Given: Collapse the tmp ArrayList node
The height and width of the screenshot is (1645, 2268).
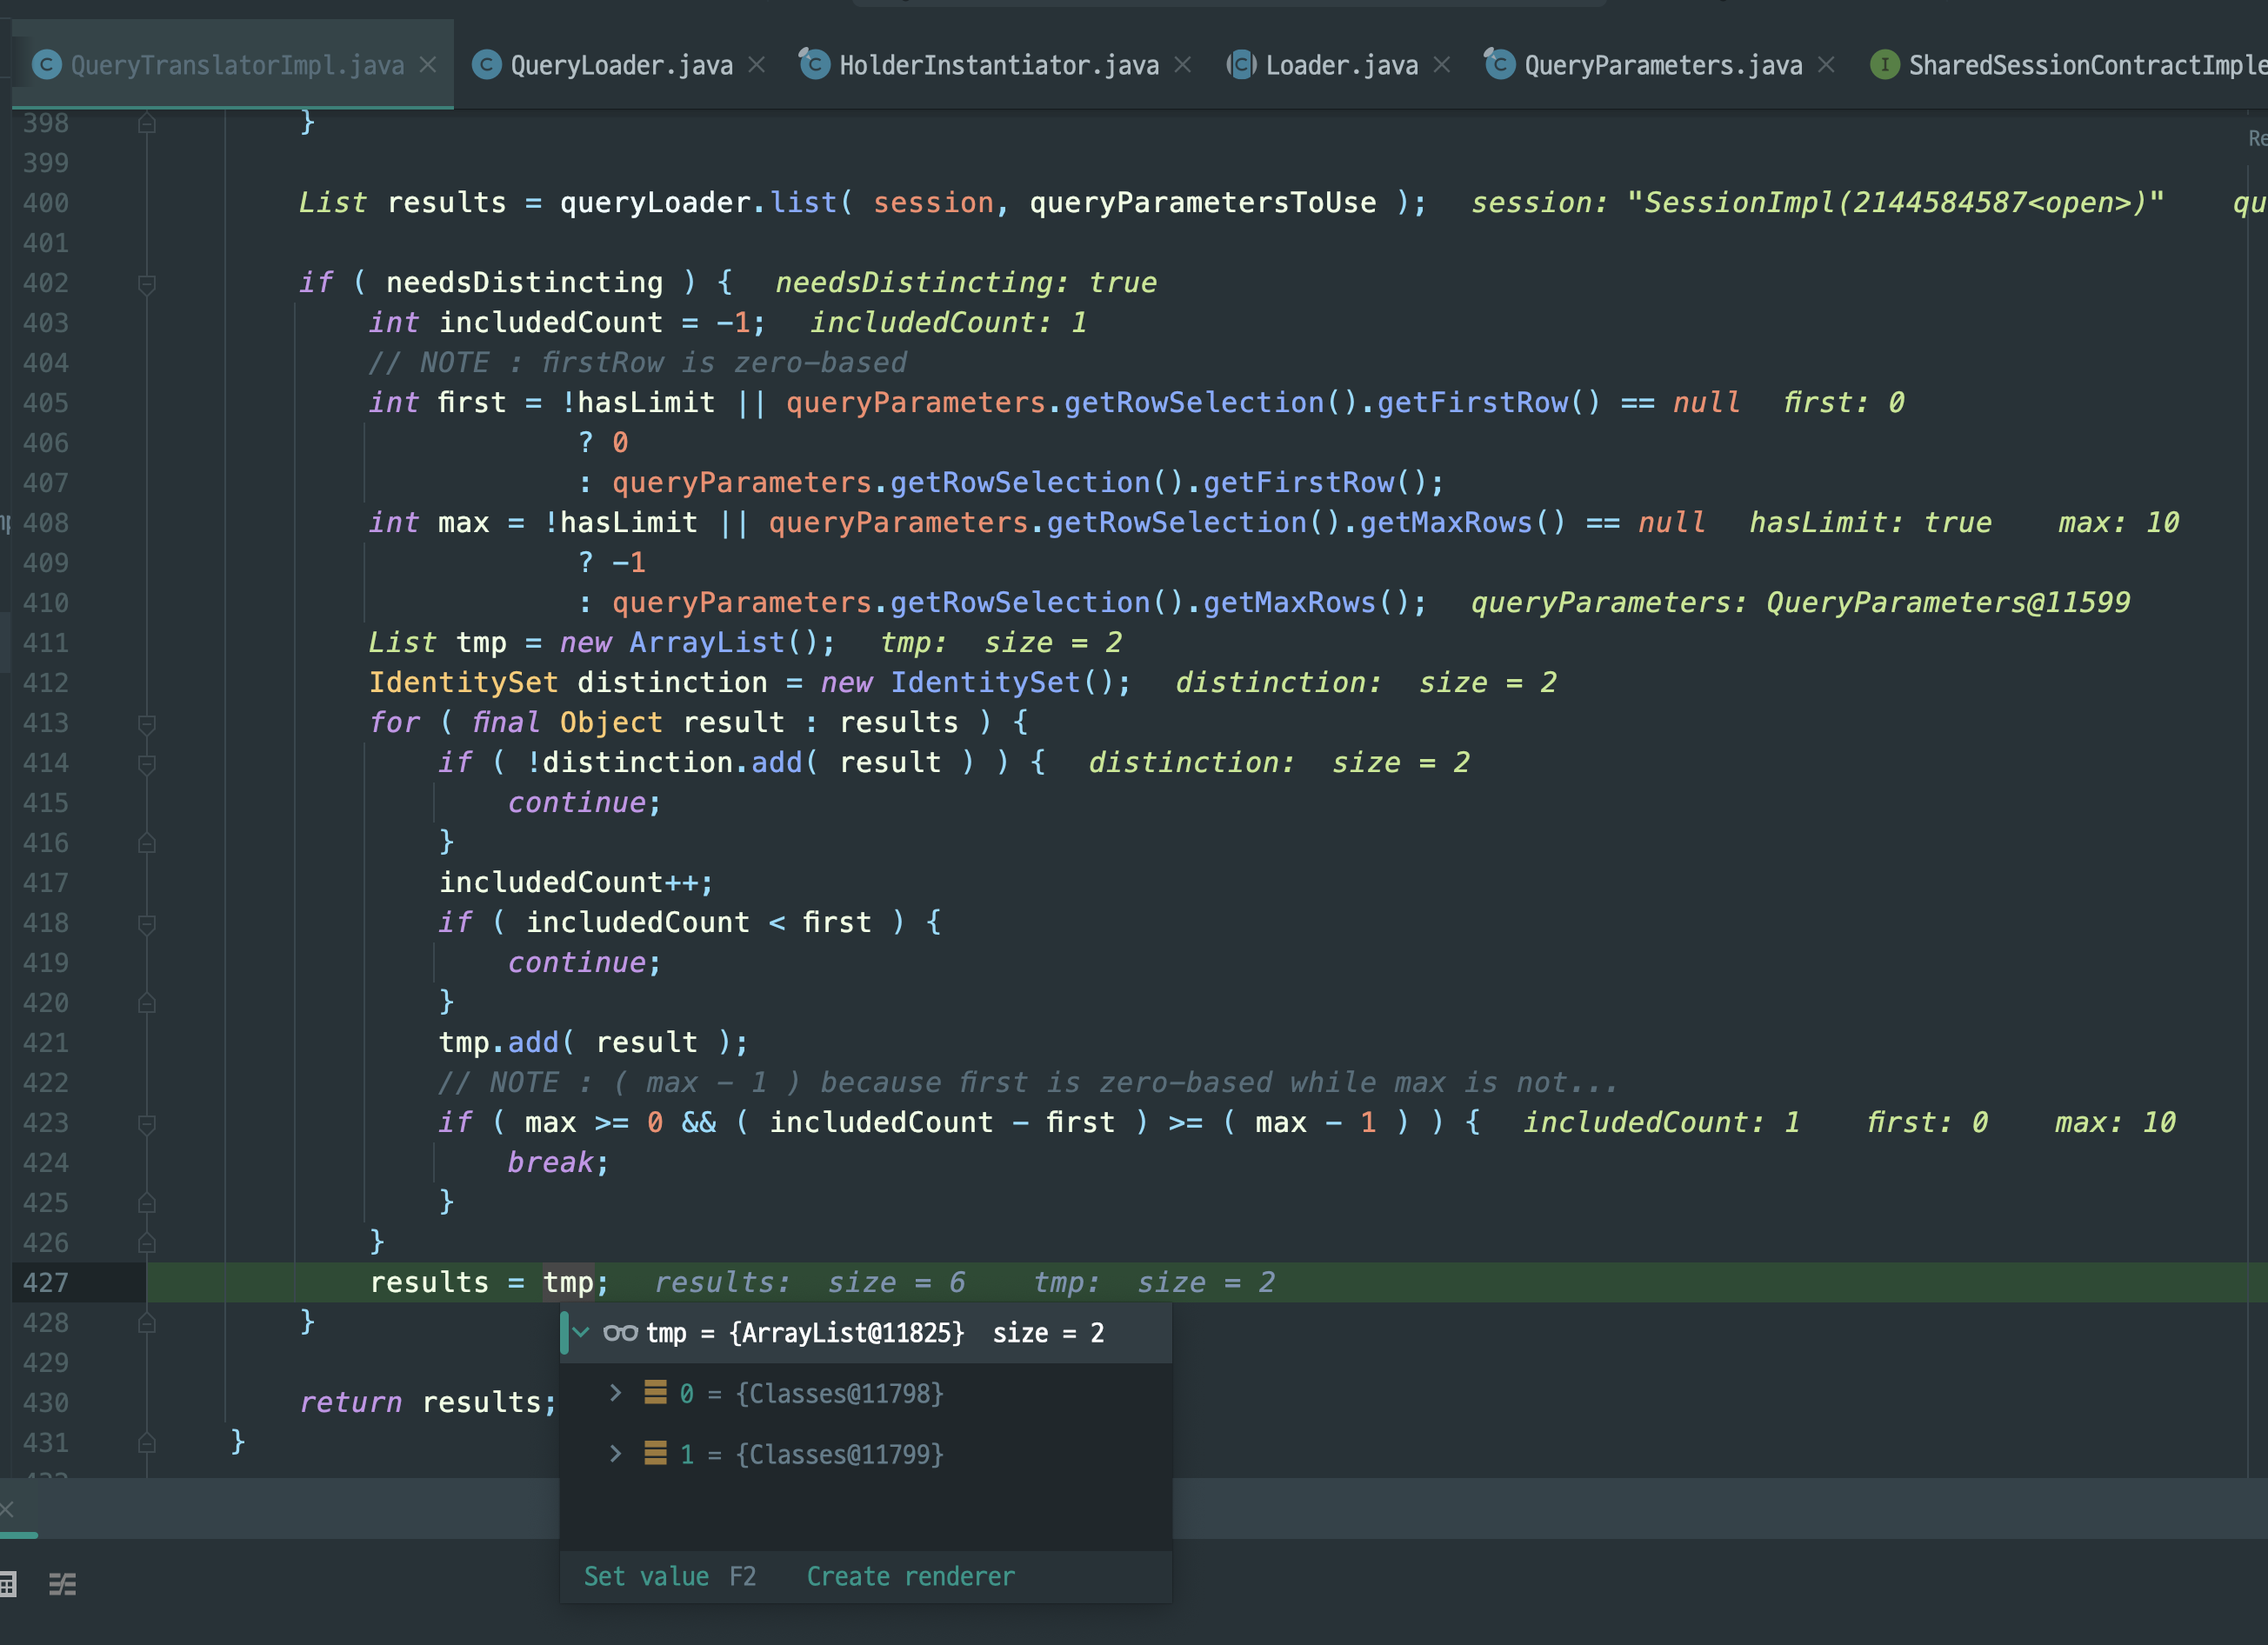Looking at the screenshot, I should pos(581,1333).
